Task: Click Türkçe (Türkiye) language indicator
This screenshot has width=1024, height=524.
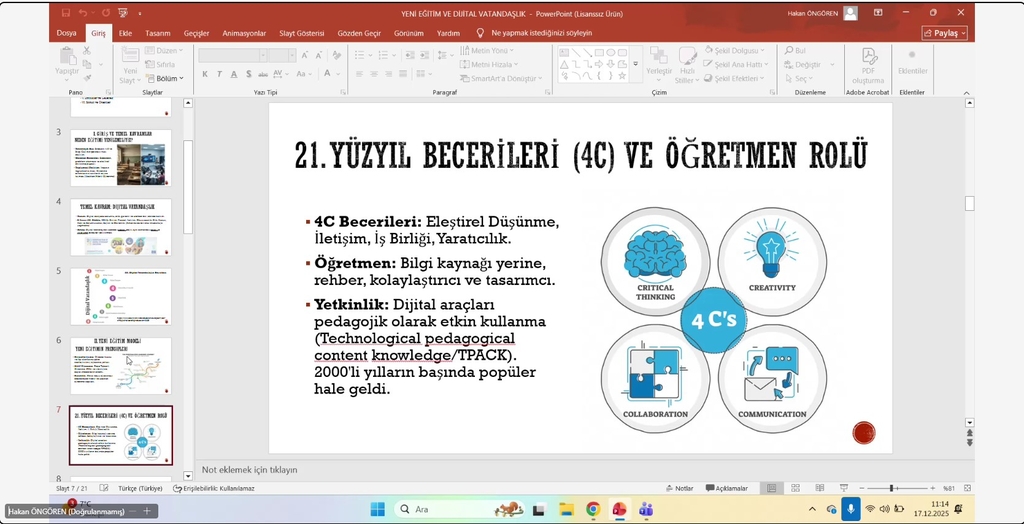Action: tap(140, 488)
